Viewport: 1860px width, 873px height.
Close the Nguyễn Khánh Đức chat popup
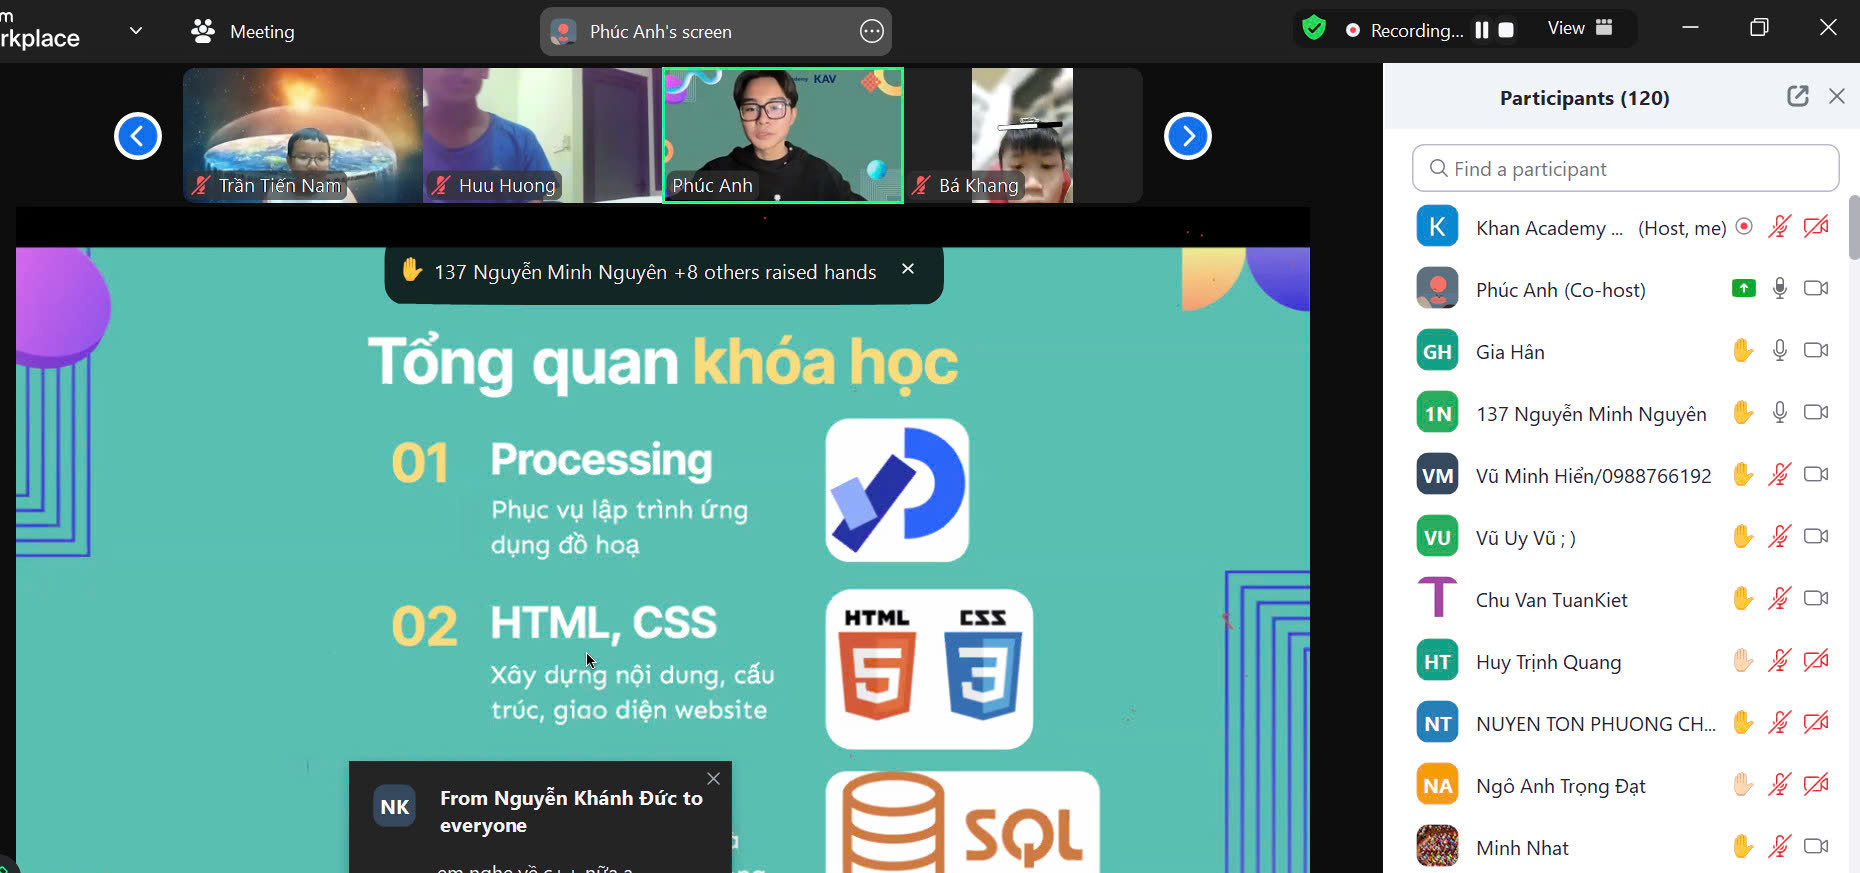click(x=713, y=779)
